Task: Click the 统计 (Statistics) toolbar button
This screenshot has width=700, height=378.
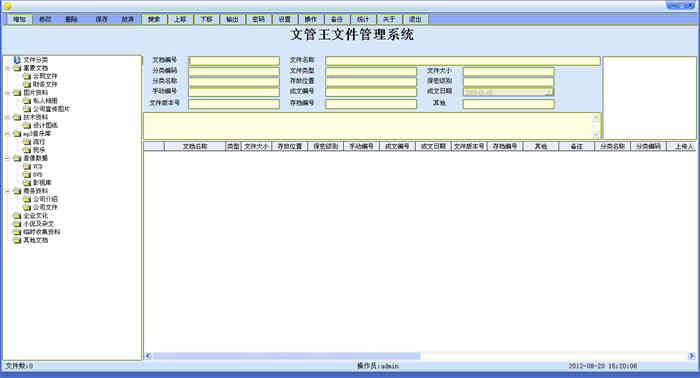Action: pos(363,19)
